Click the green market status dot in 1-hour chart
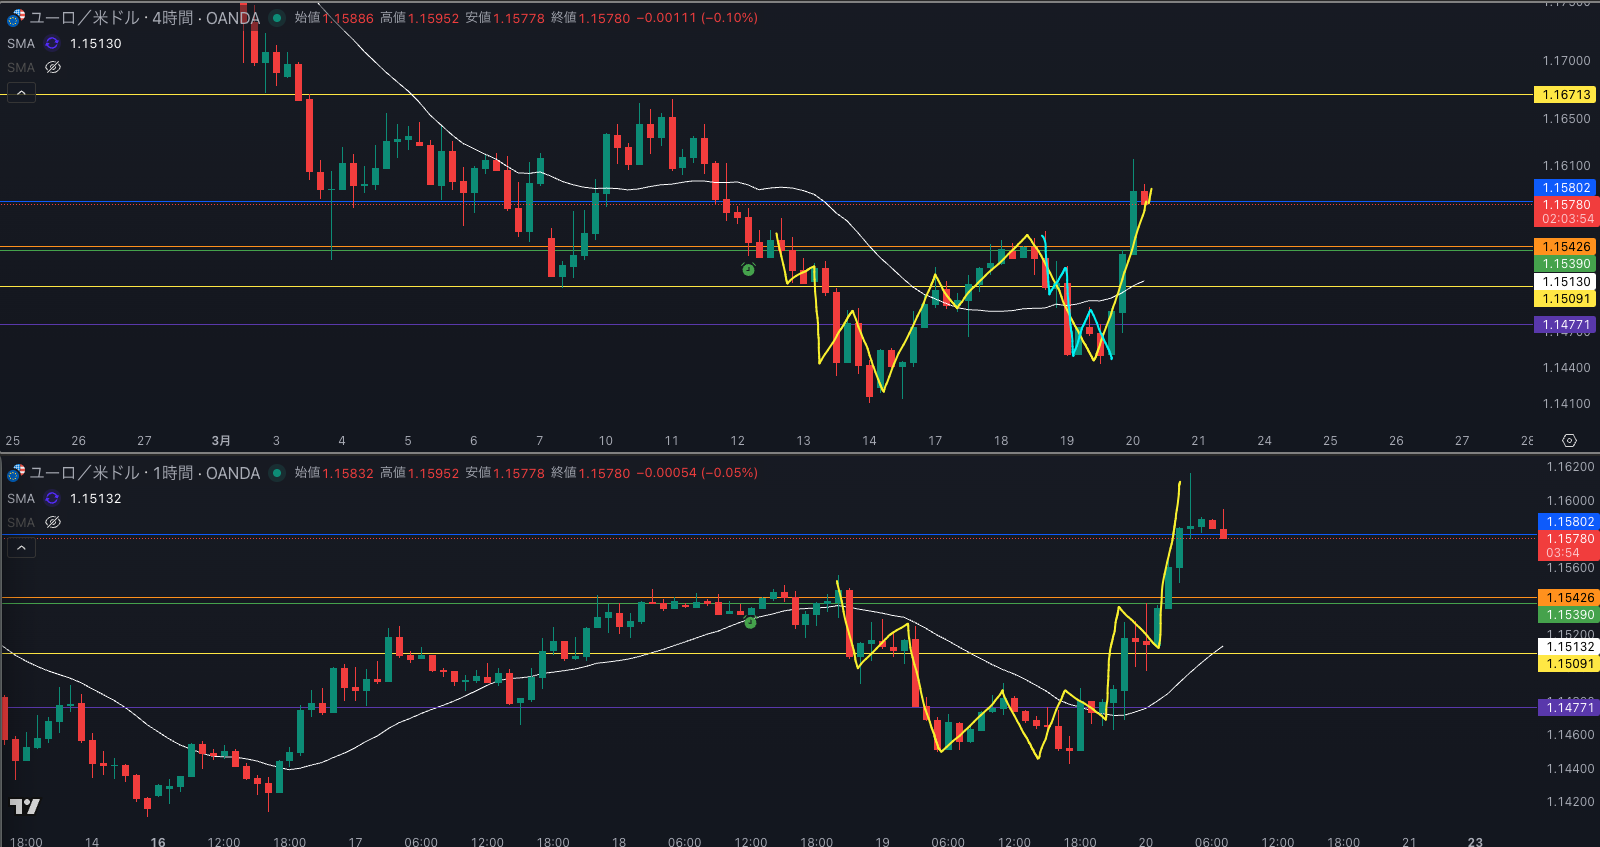This screenshot has height=847, width=1600. pos(277,473)
